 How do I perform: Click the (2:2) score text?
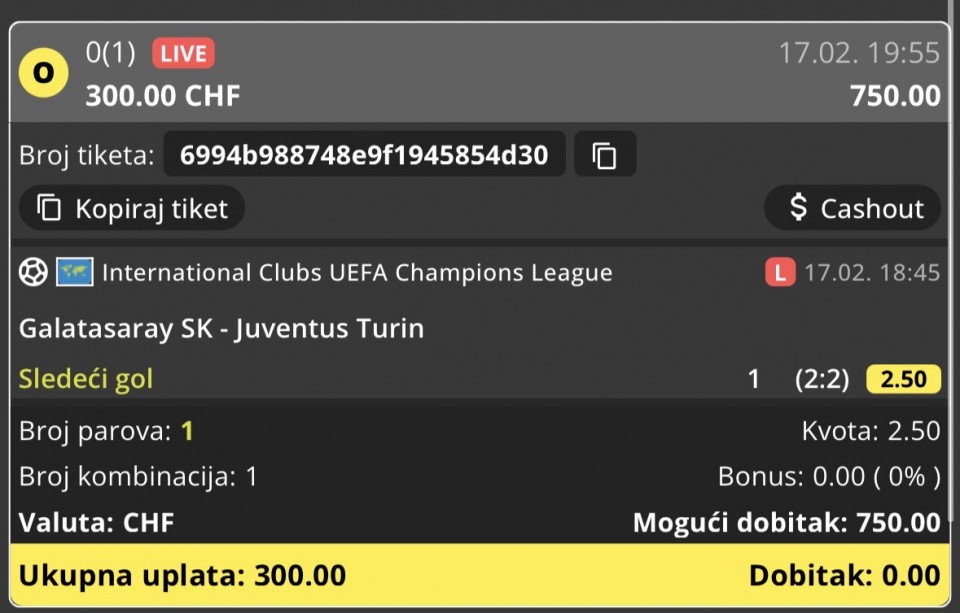click(x=822, y=379)
